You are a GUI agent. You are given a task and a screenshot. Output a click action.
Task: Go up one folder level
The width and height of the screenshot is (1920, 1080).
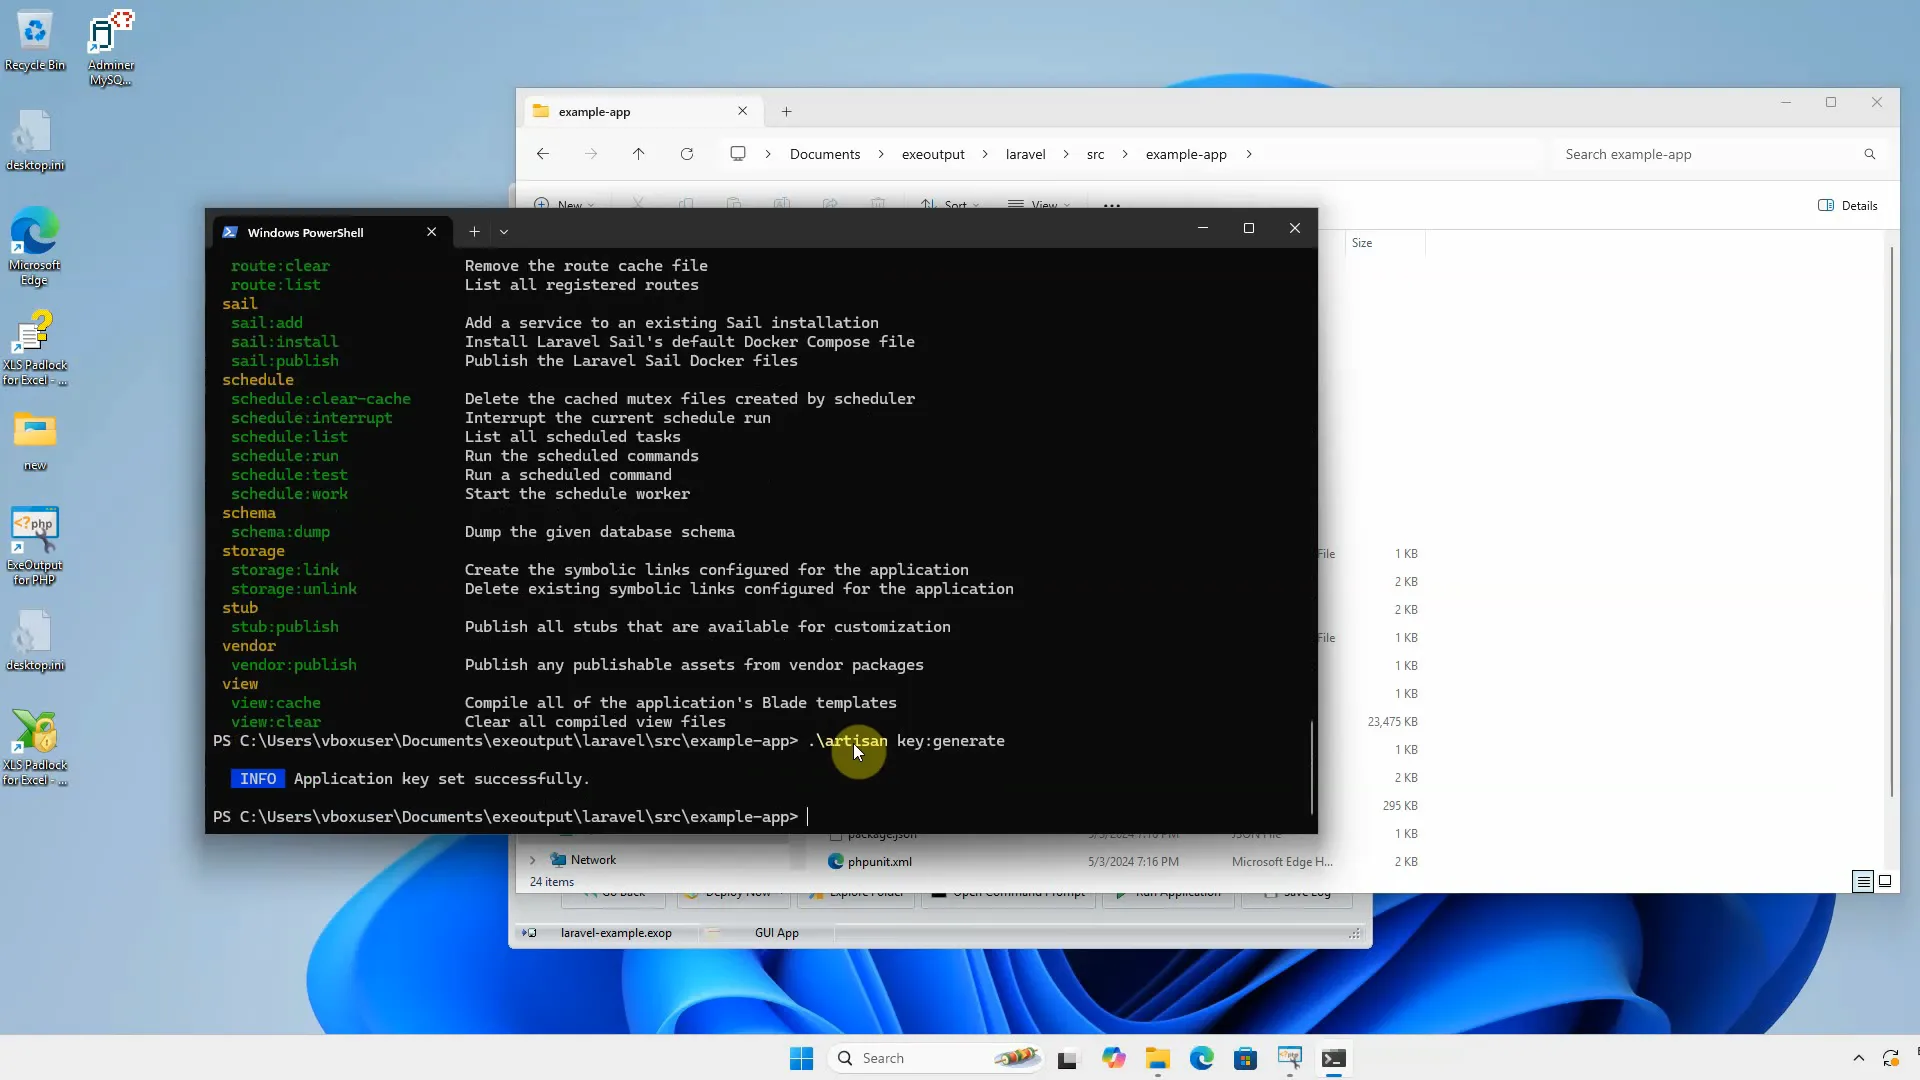pos(638,154)
